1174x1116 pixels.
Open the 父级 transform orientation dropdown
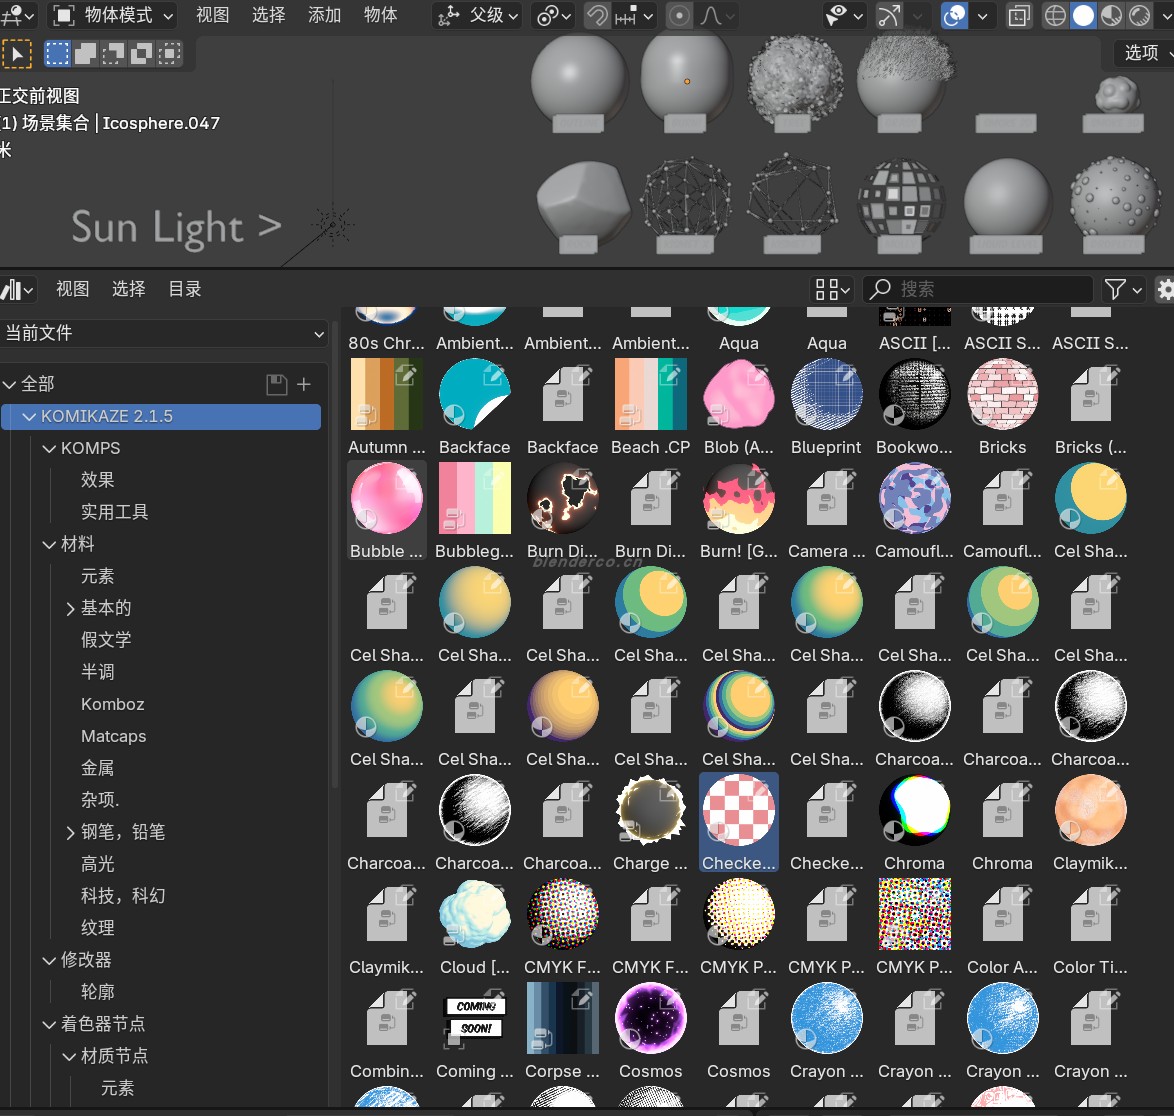point(478,15)
